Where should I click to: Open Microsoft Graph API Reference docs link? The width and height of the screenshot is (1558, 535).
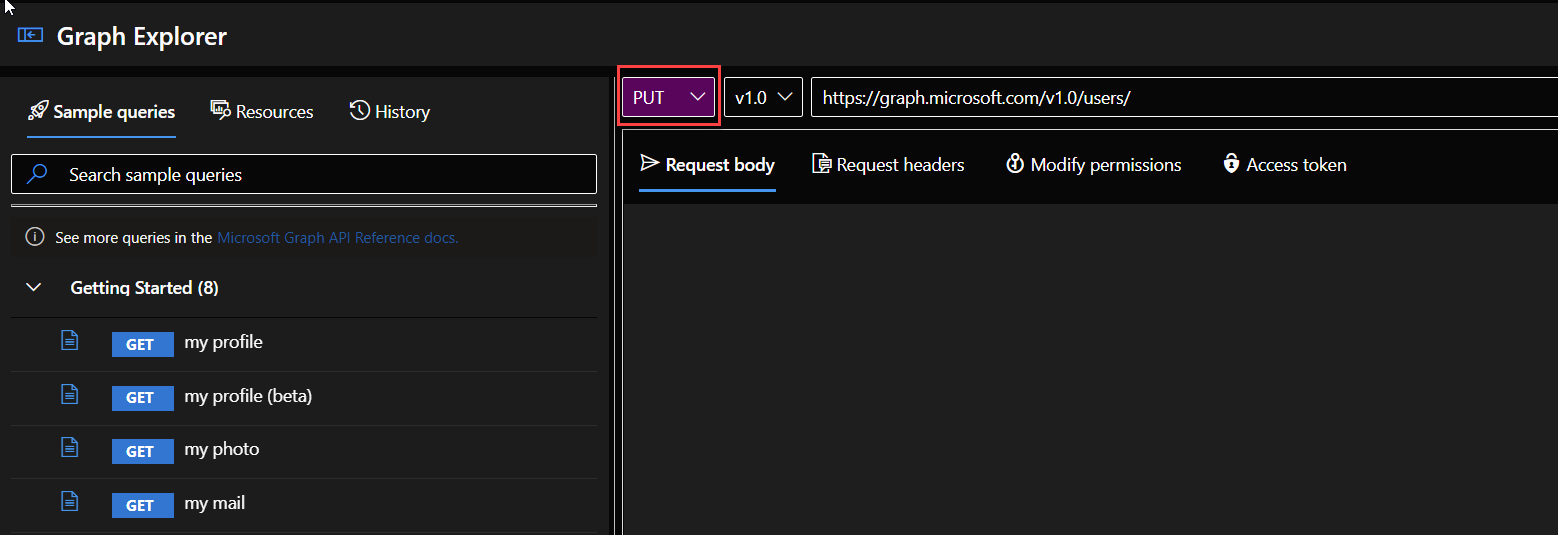[x=338, y=238]
